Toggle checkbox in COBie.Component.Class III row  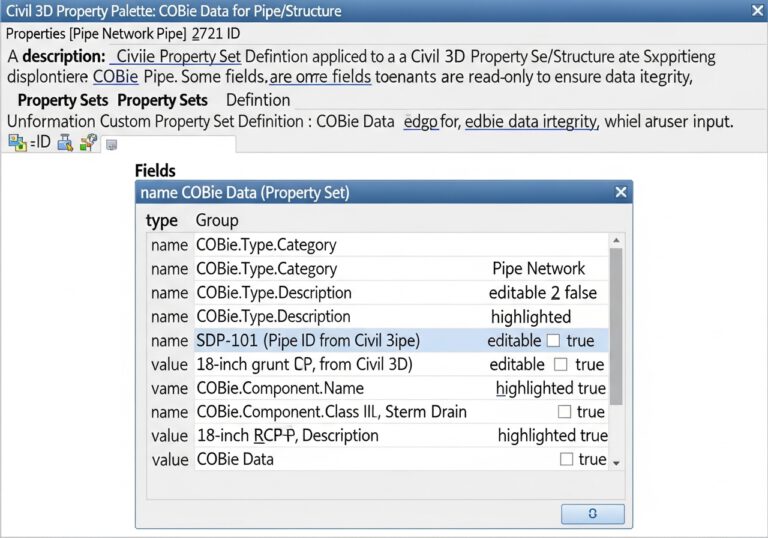coord(564,412)
